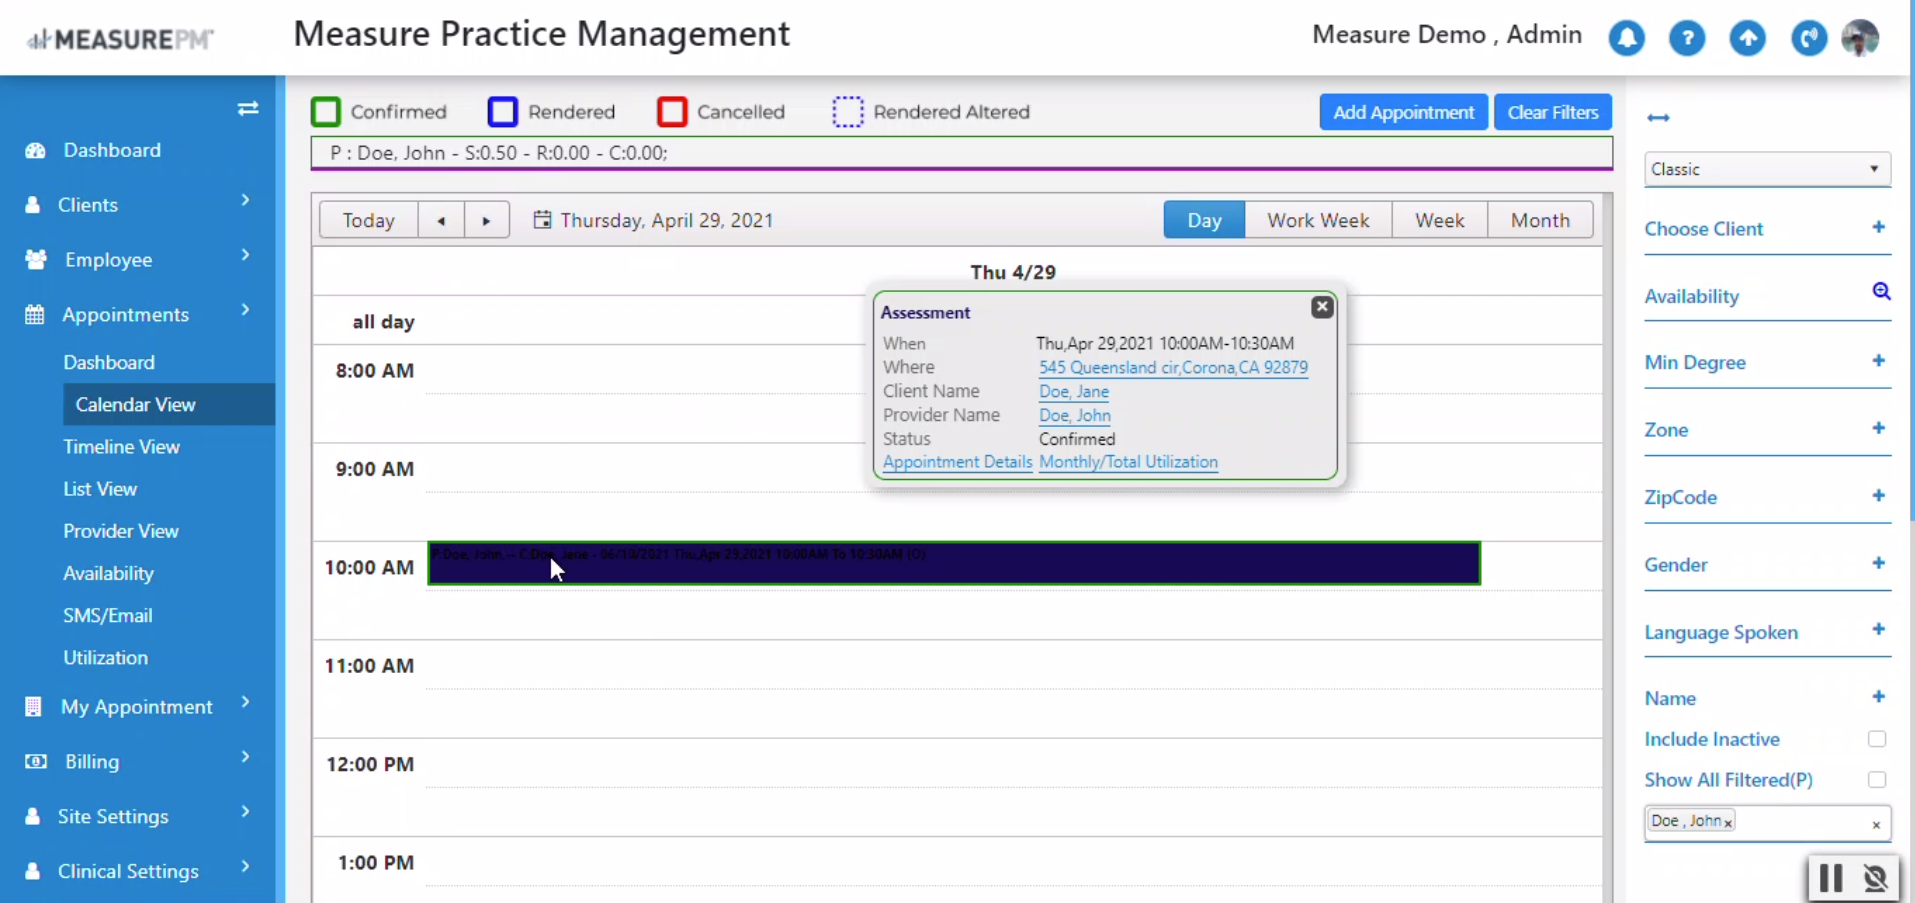Screen dimensions: 1915x903
Task: Select the 10:00 AM appointment block
Action: coord(954,563)
